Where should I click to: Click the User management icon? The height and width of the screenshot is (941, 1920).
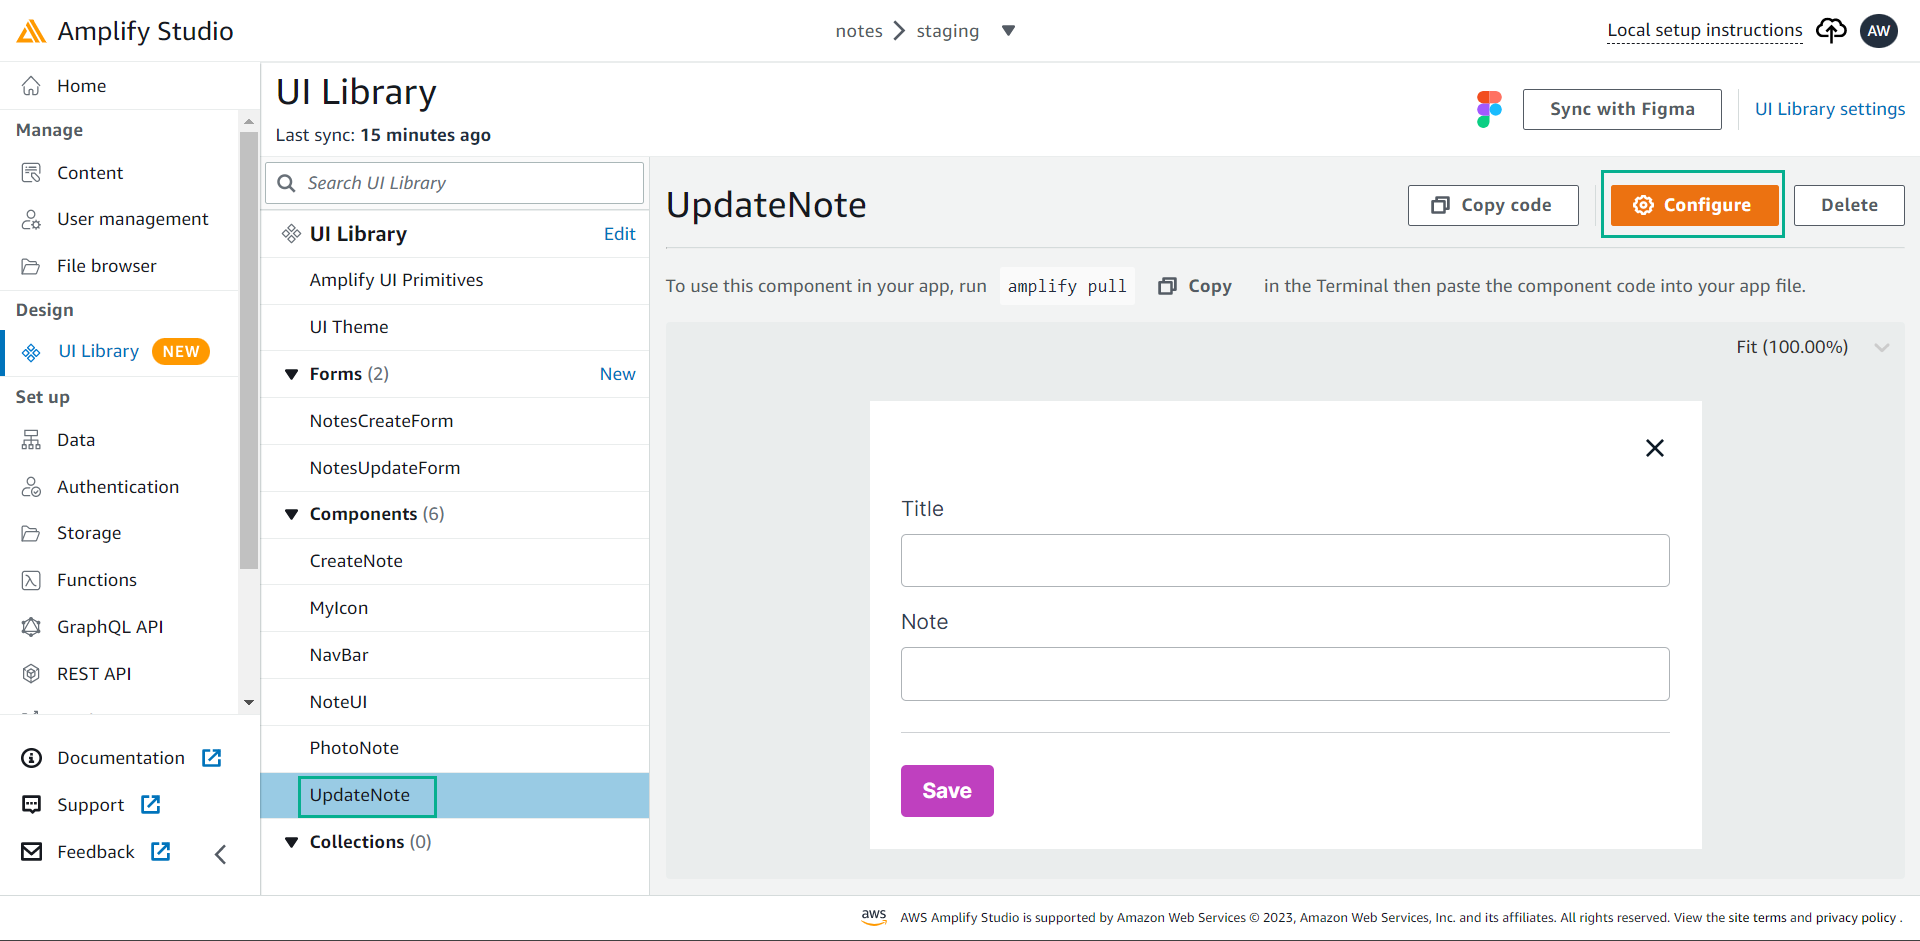(x=31, y=219)
